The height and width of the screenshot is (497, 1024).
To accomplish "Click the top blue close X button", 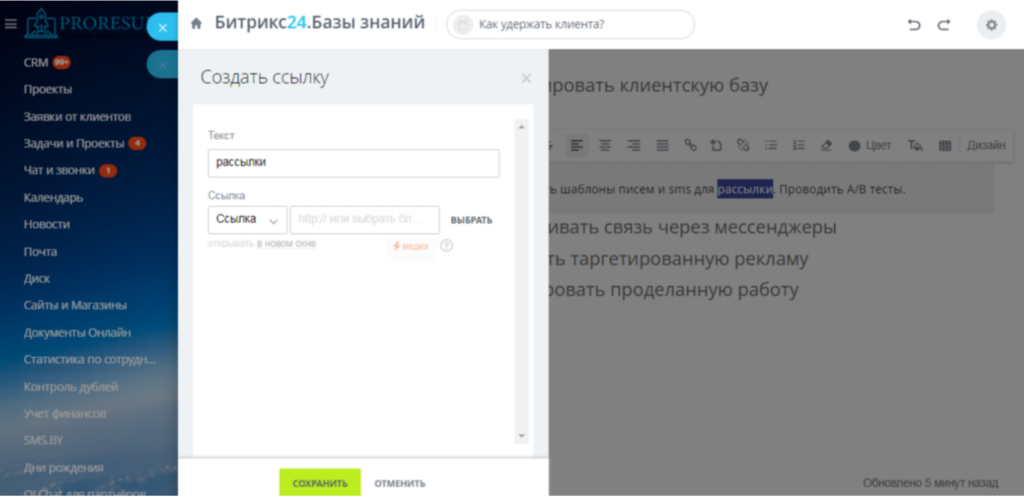I will (163, 27).
